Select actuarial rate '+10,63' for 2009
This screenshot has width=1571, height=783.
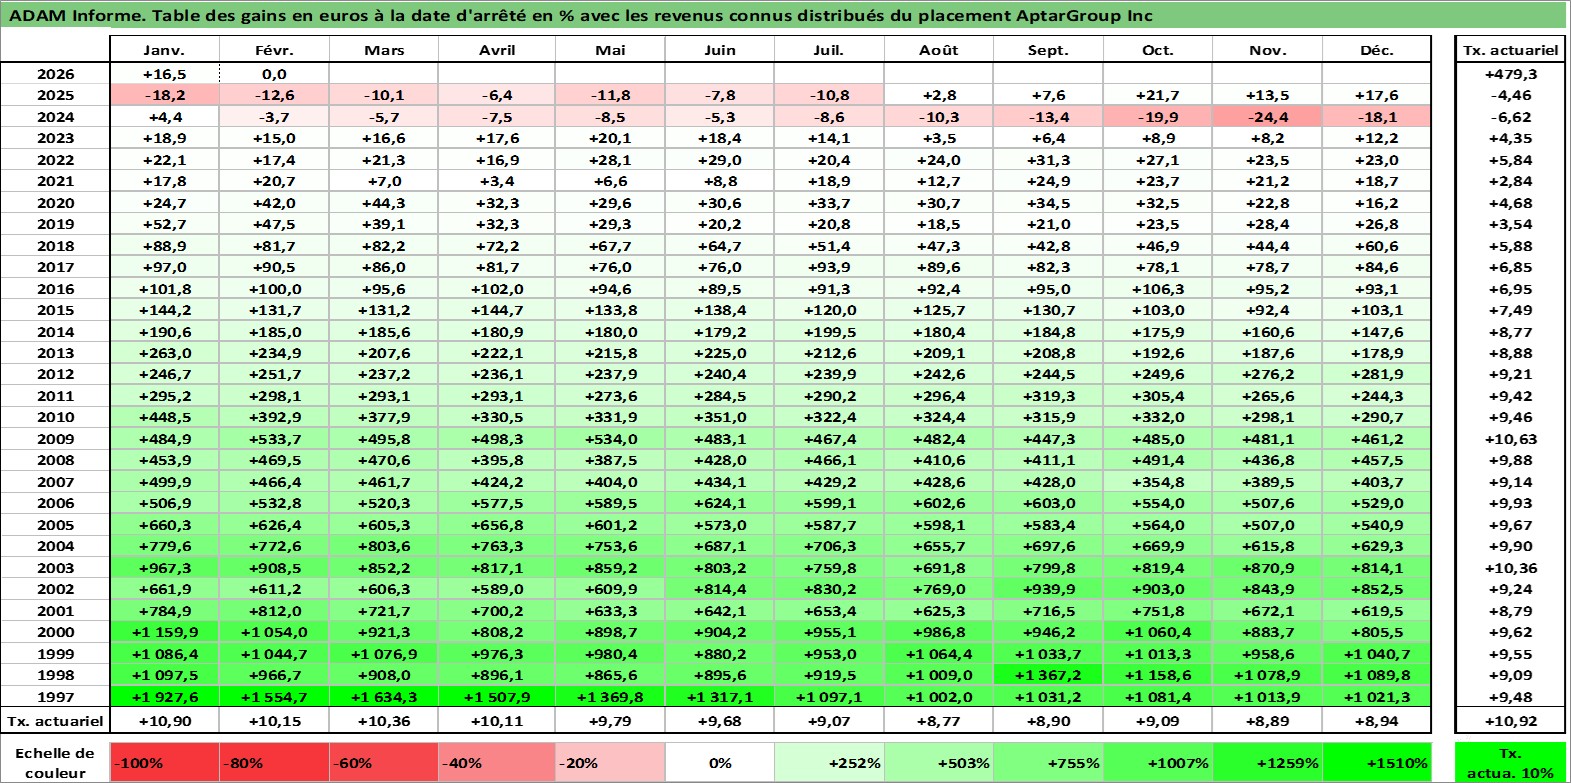point(1510,439)
